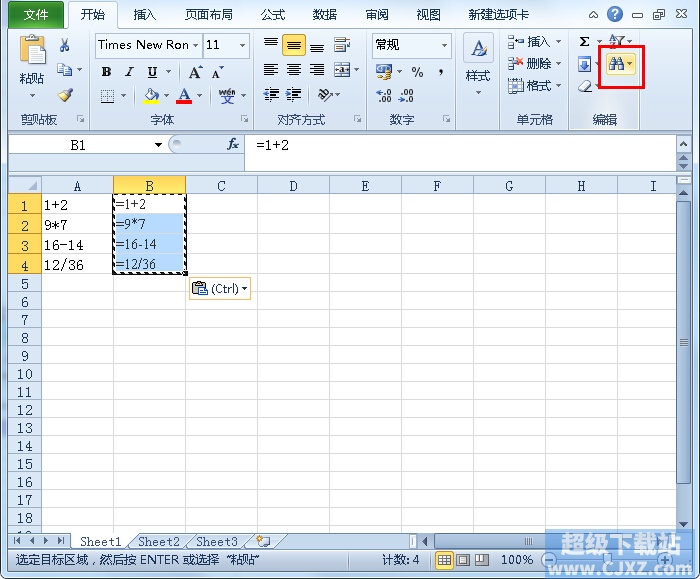Click the font color red A swatch
This screenshot has height=579, width=700.
pyautogui.click(x=184, y=96)
